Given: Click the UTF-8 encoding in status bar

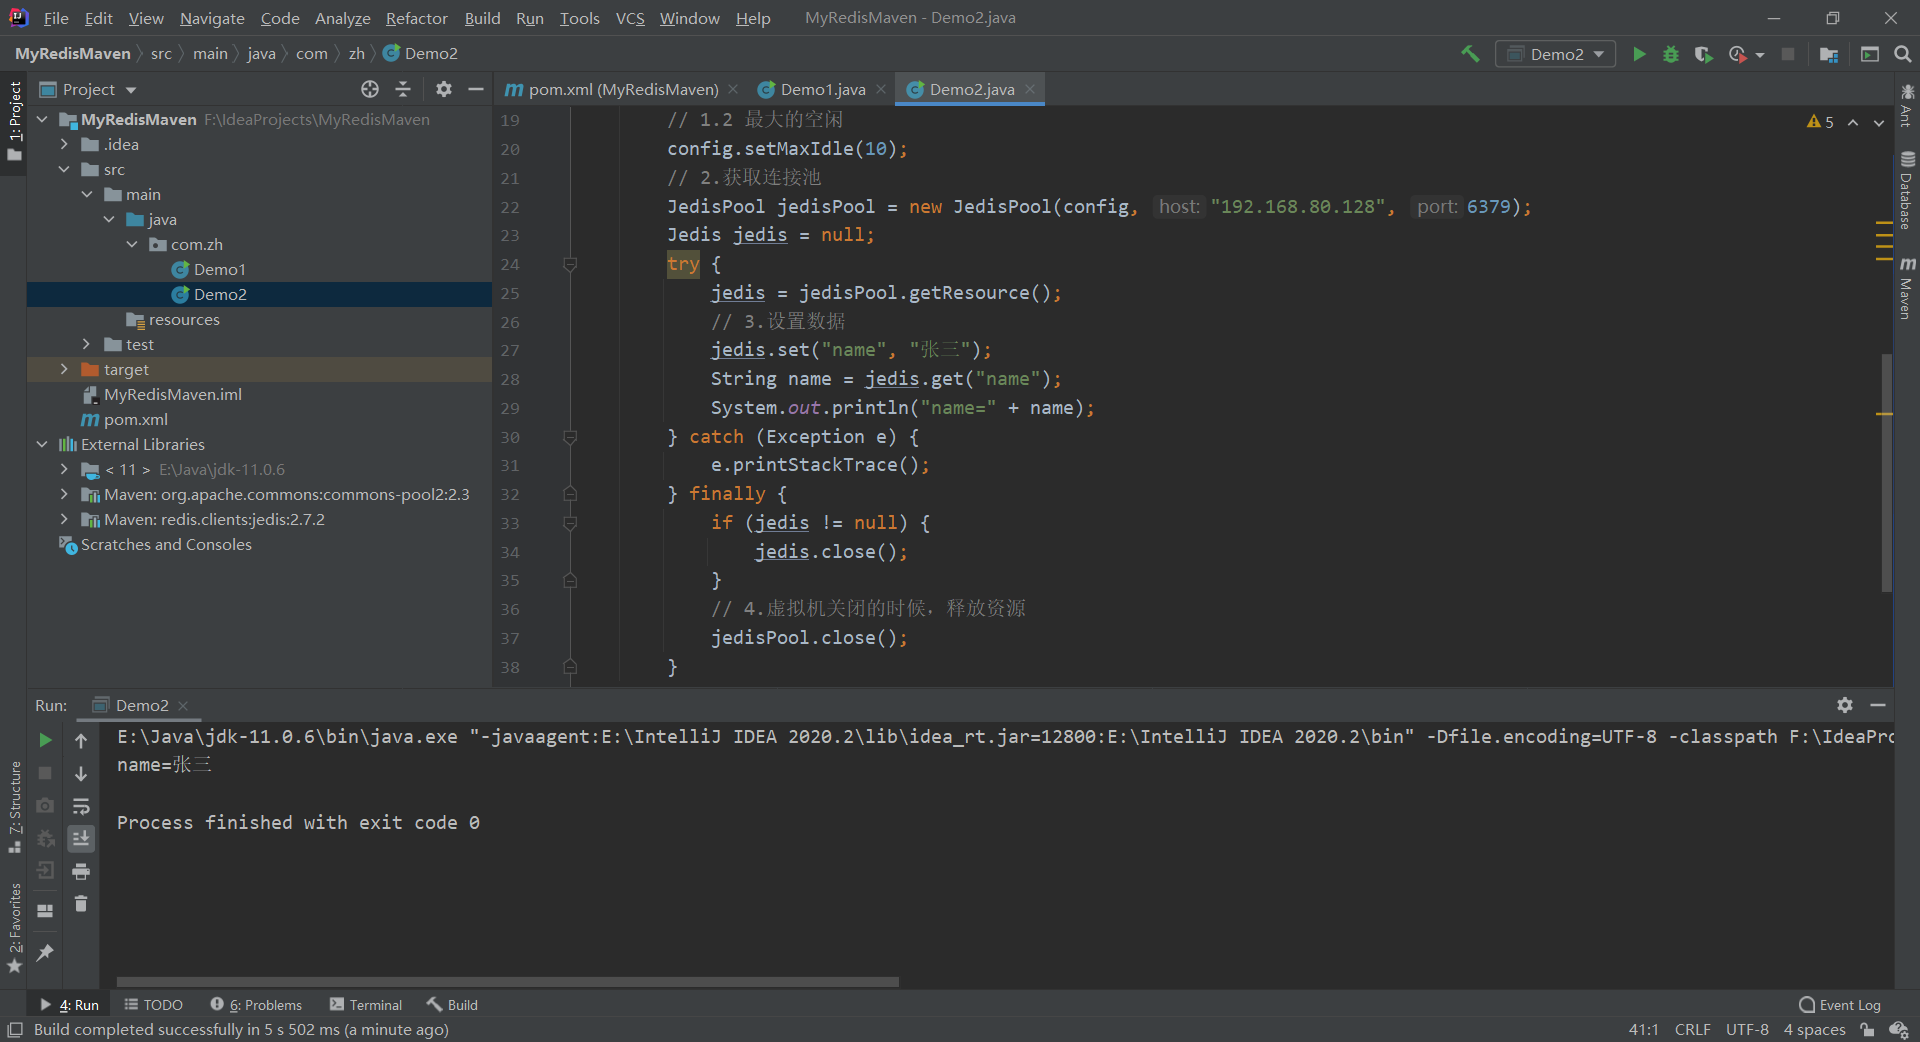Looking at the screenshot, I should [x=1746, y=1030].
